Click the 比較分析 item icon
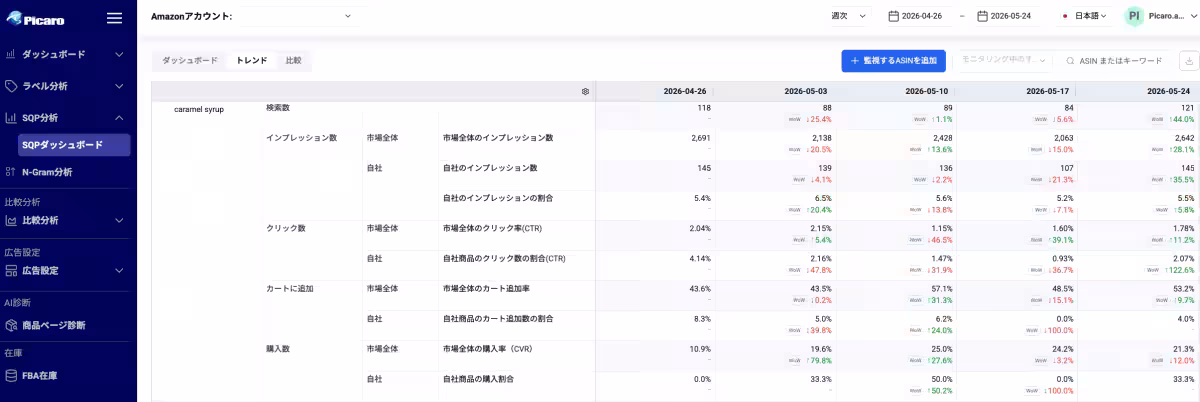The width and height of the screenshot is (1200, 402). (x=11, y=220)
